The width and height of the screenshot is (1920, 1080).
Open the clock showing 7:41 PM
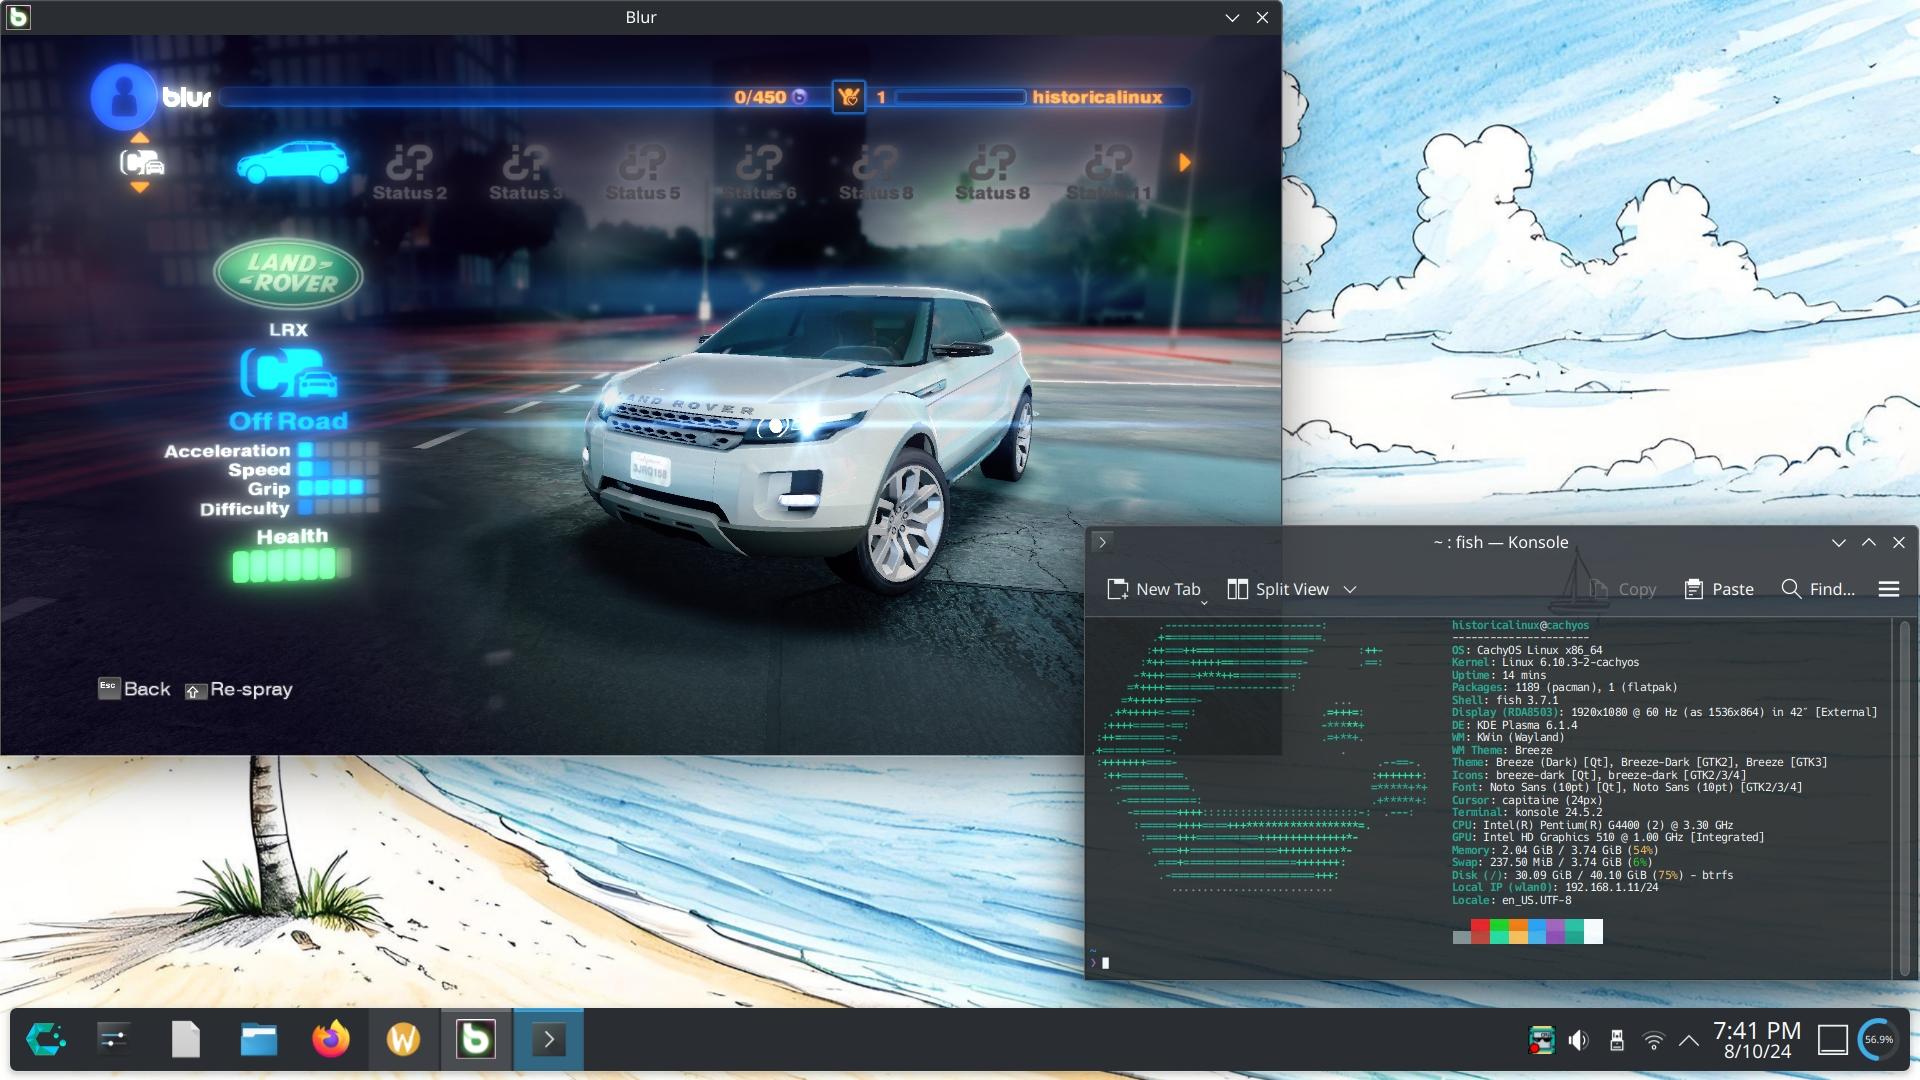(x=1757, y=1040)
